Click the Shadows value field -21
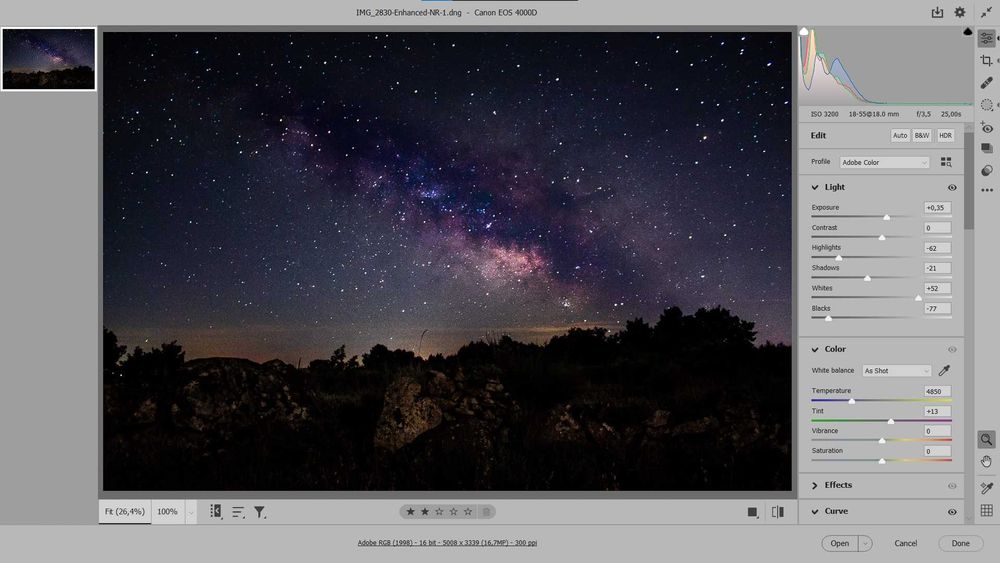This screenshot has width=1000, height=563. 937,268
